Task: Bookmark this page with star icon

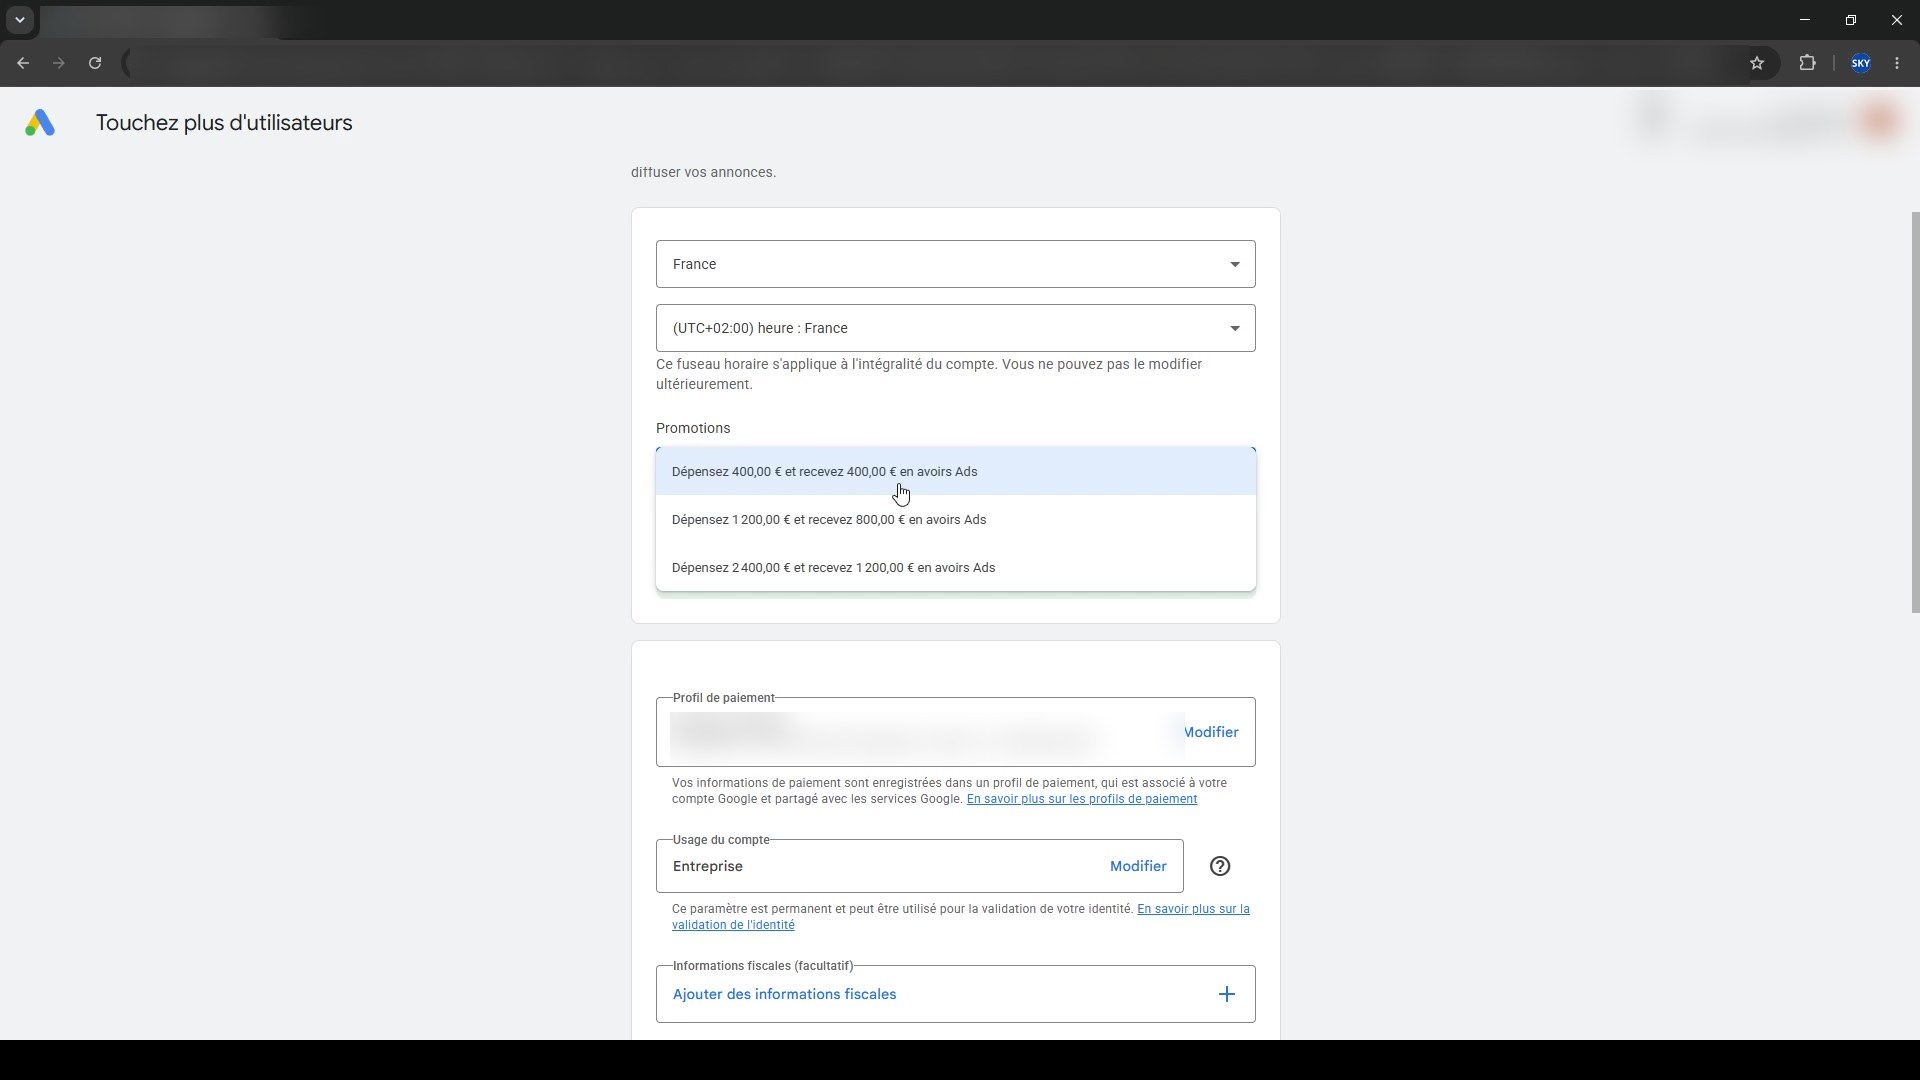Action: click(x=1757, y=63)
